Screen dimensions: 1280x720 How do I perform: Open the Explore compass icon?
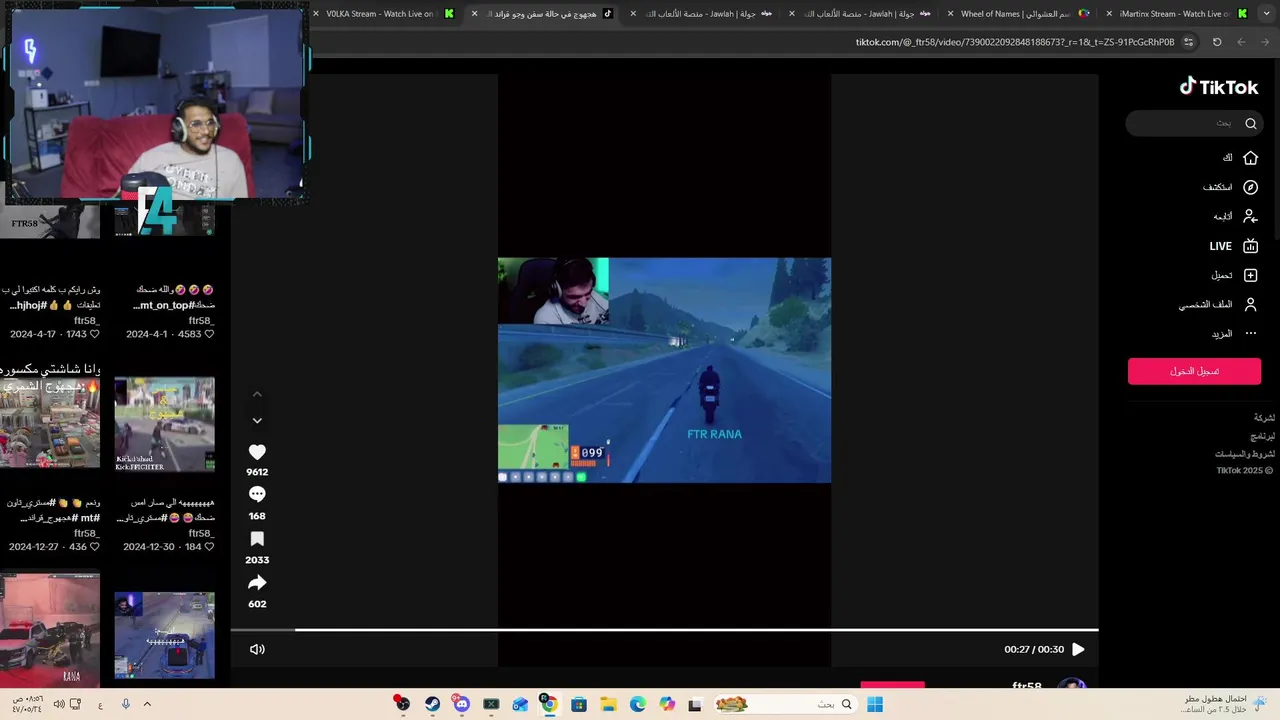[x=1250, y=187]
